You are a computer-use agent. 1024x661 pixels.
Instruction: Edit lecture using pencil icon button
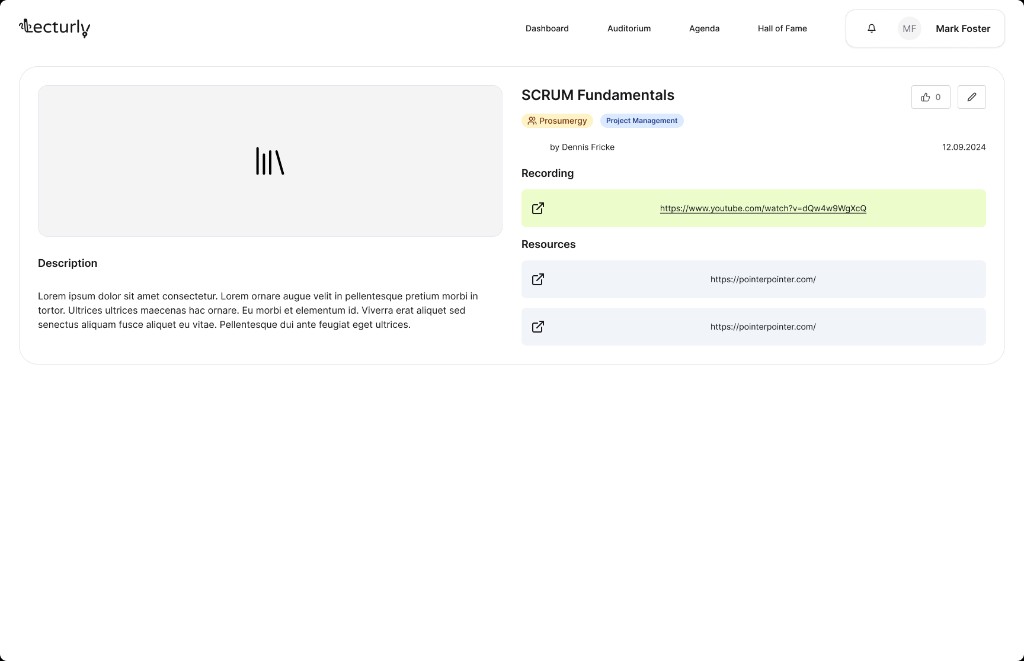[971, 97]
